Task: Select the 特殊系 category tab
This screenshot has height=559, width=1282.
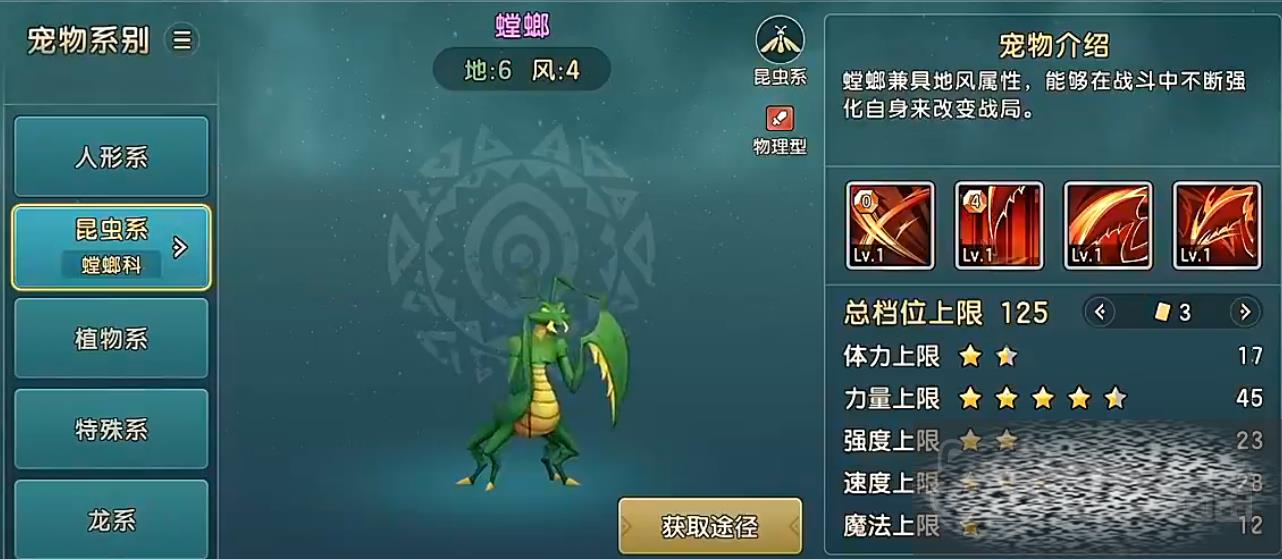Action: coord(111,430)
